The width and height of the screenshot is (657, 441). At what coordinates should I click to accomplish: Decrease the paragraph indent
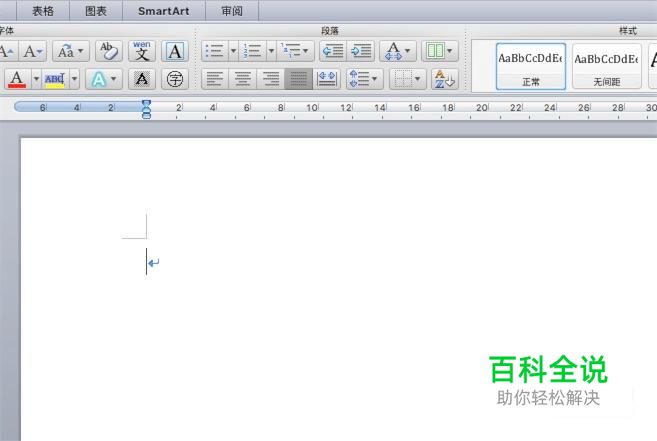(x=333, y=51)
